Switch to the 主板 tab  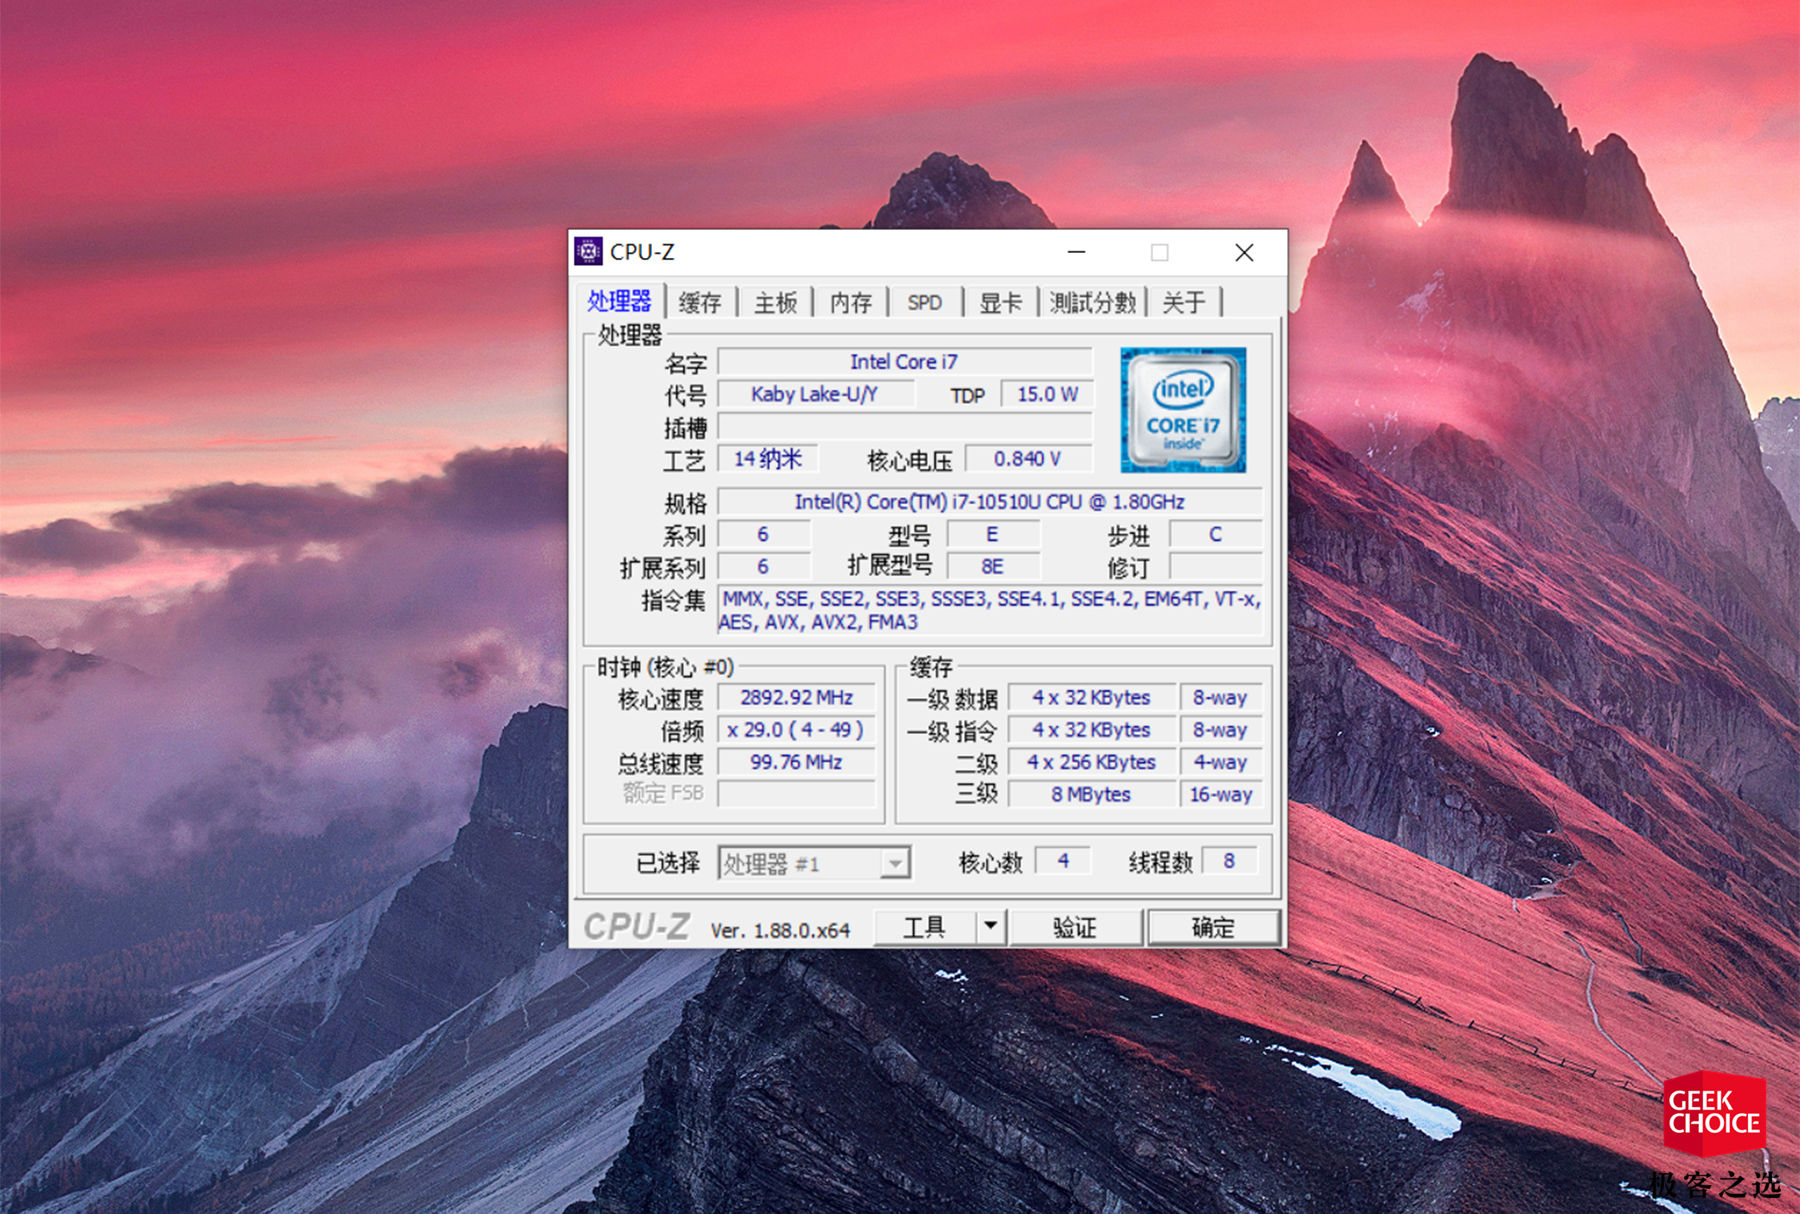(776, 302)
